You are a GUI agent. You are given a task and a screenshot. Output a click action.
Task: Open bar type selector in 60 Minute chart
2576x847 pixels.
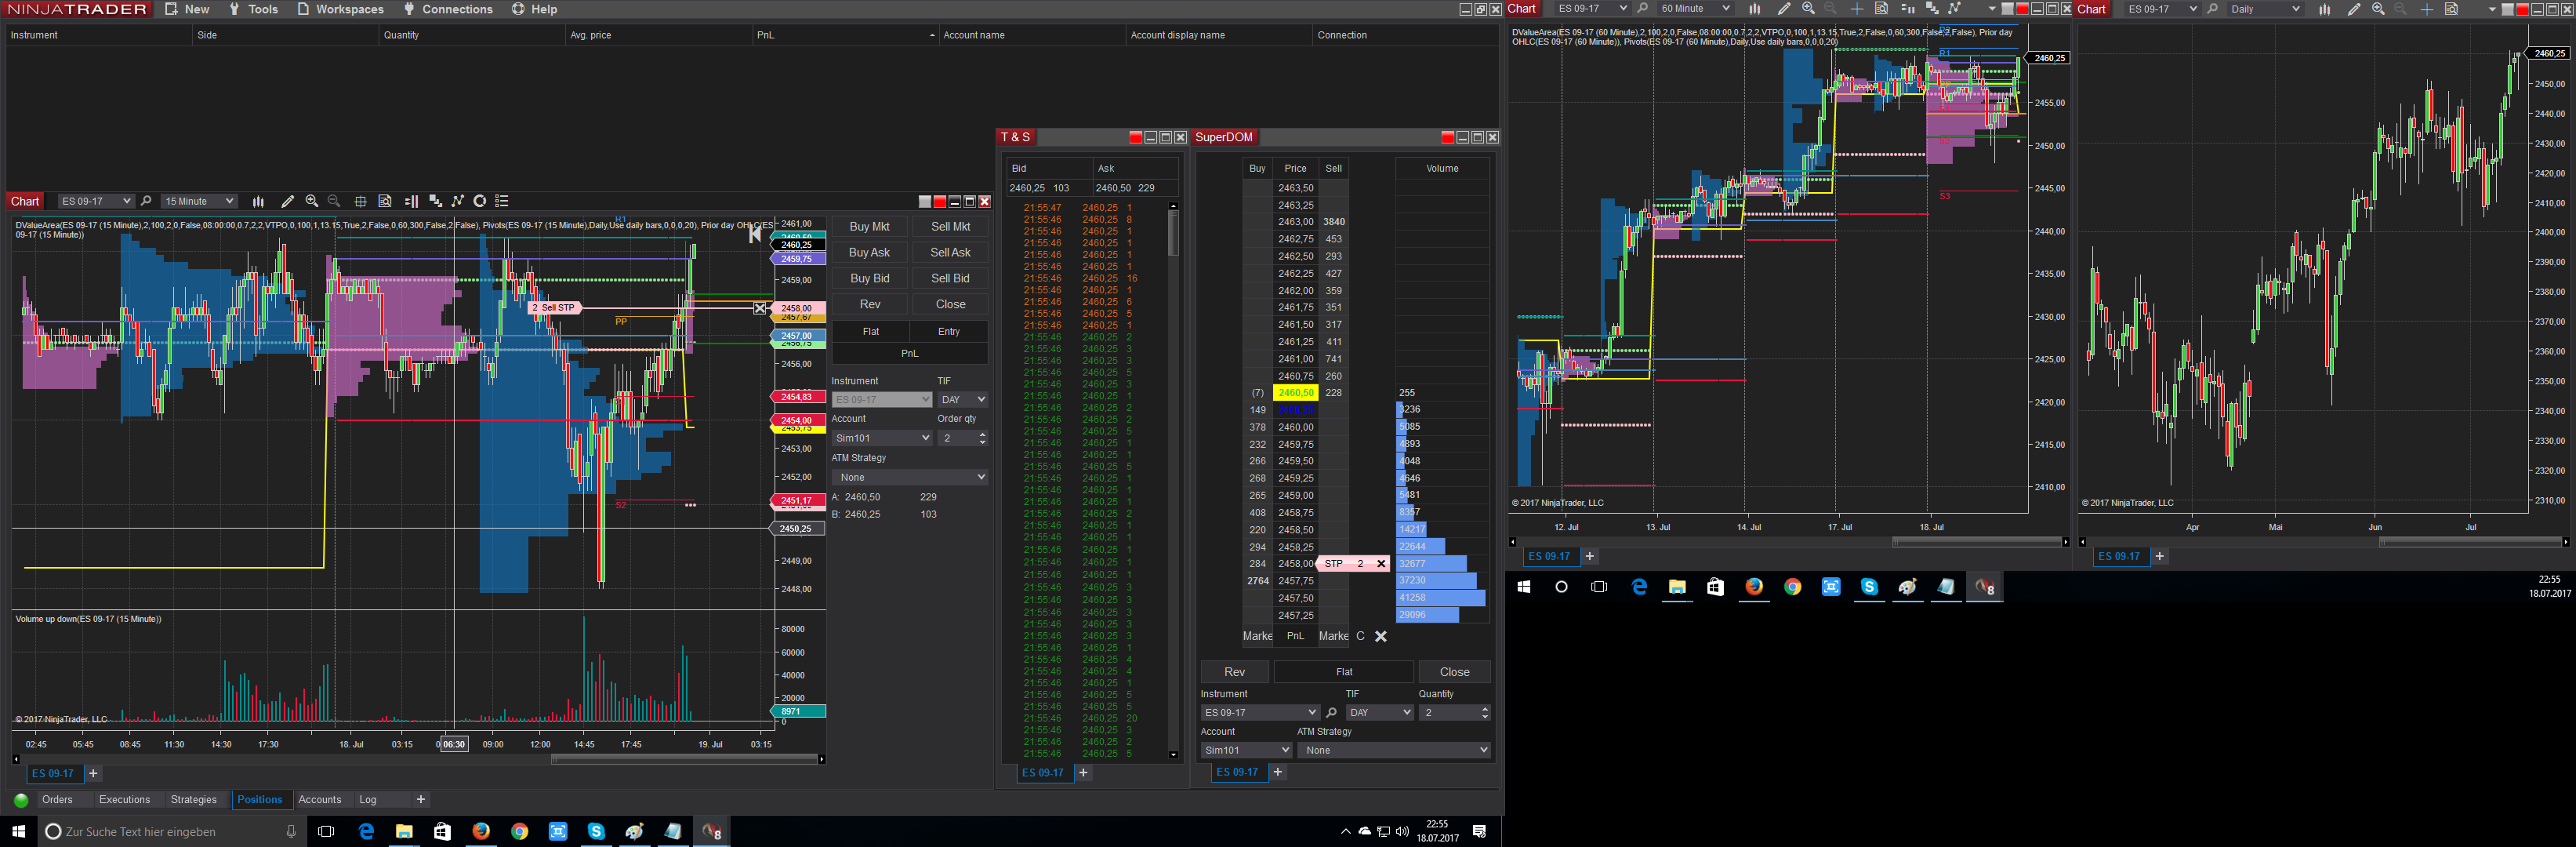pyautogui.click(x=1754, y=9)
